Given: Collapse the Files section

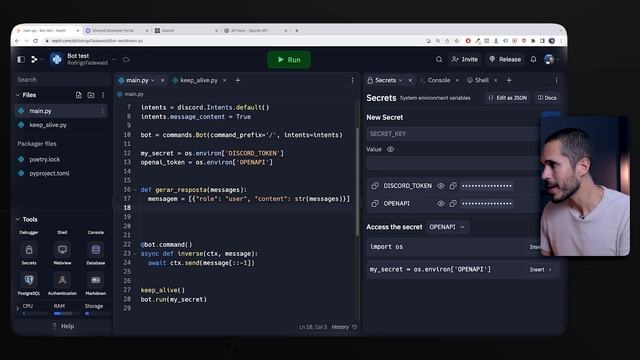Looking at the screenshot, I should 18,95.
